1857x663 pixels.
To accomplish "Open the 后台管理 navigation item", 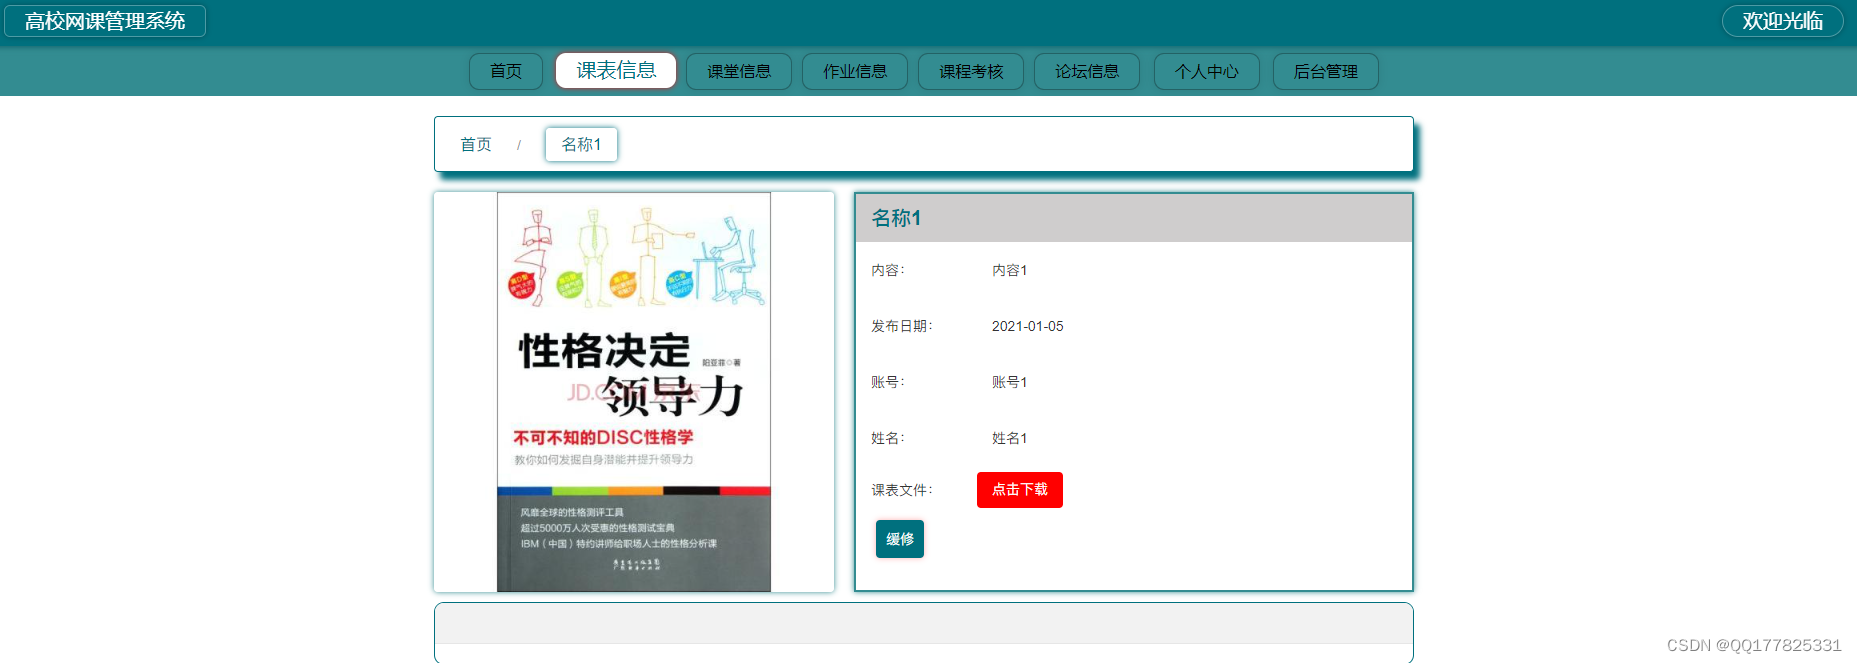I will [x=1326, y=71].
